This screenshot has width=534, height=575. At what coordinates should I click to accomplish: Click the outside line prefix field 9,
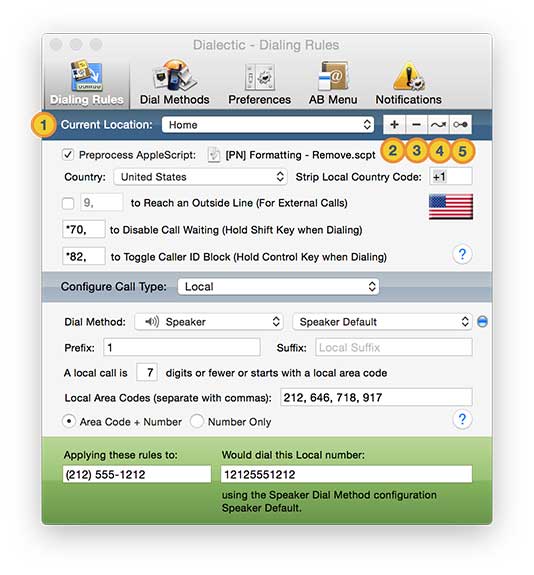tap(102, 202)
